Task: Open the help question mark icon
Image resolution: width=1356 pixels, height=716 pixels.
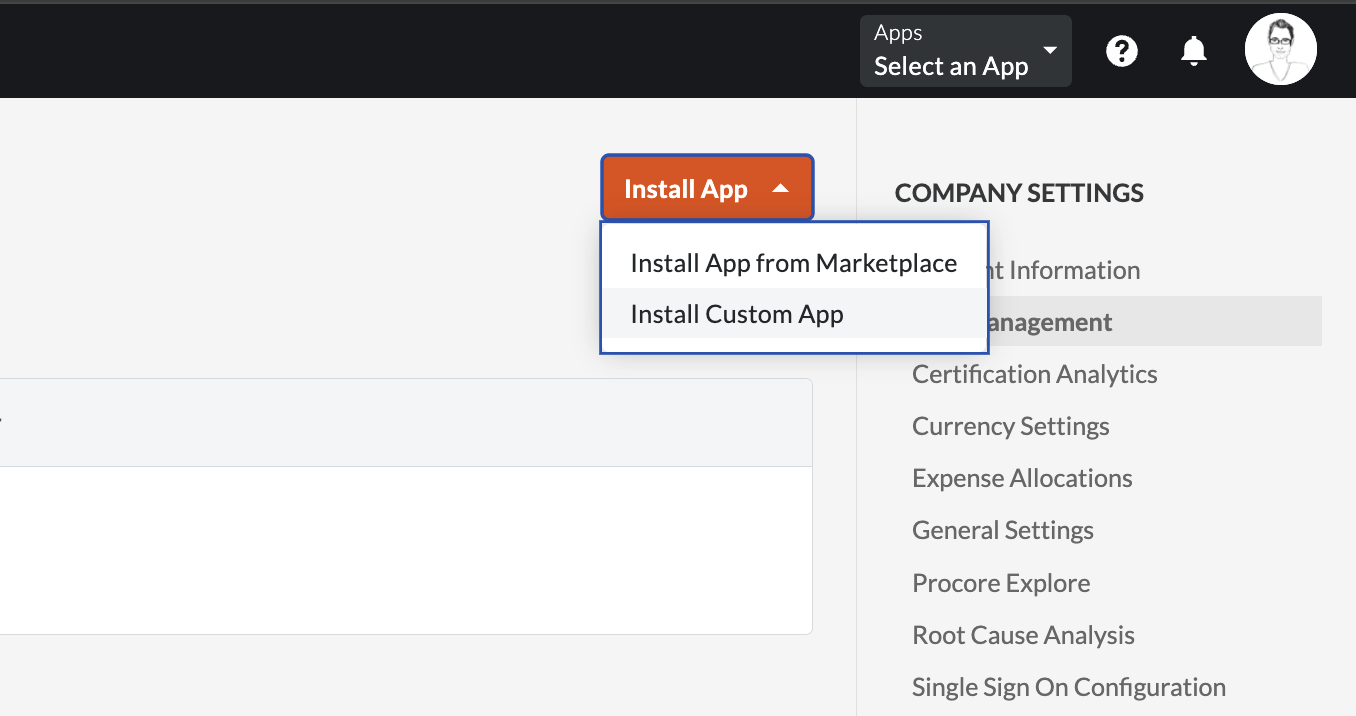Action: click(x=1121, y=51)
